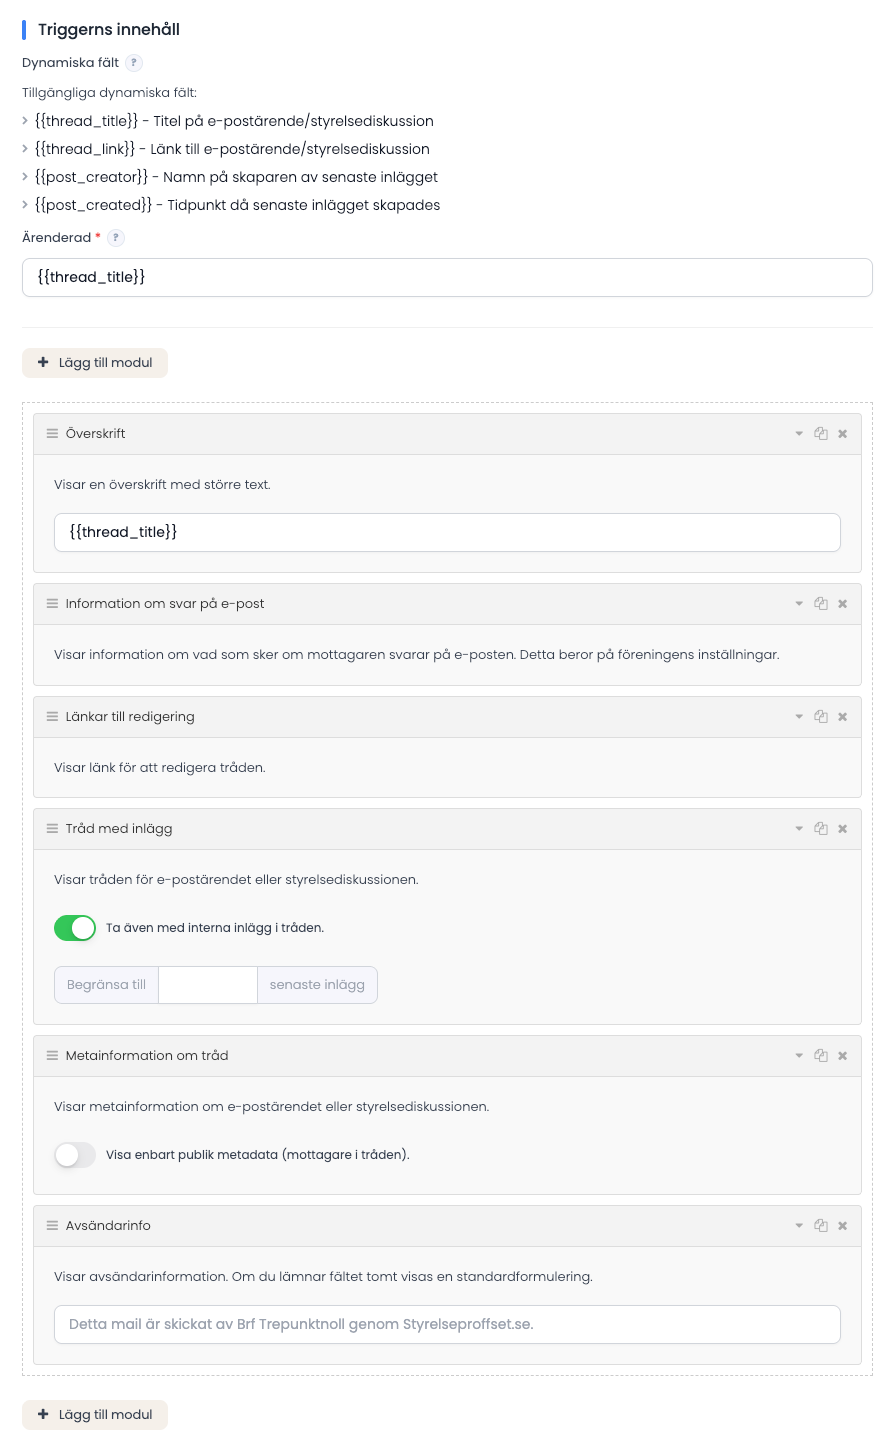Duplicate the Trådar med inlägg module

[821, 829]
